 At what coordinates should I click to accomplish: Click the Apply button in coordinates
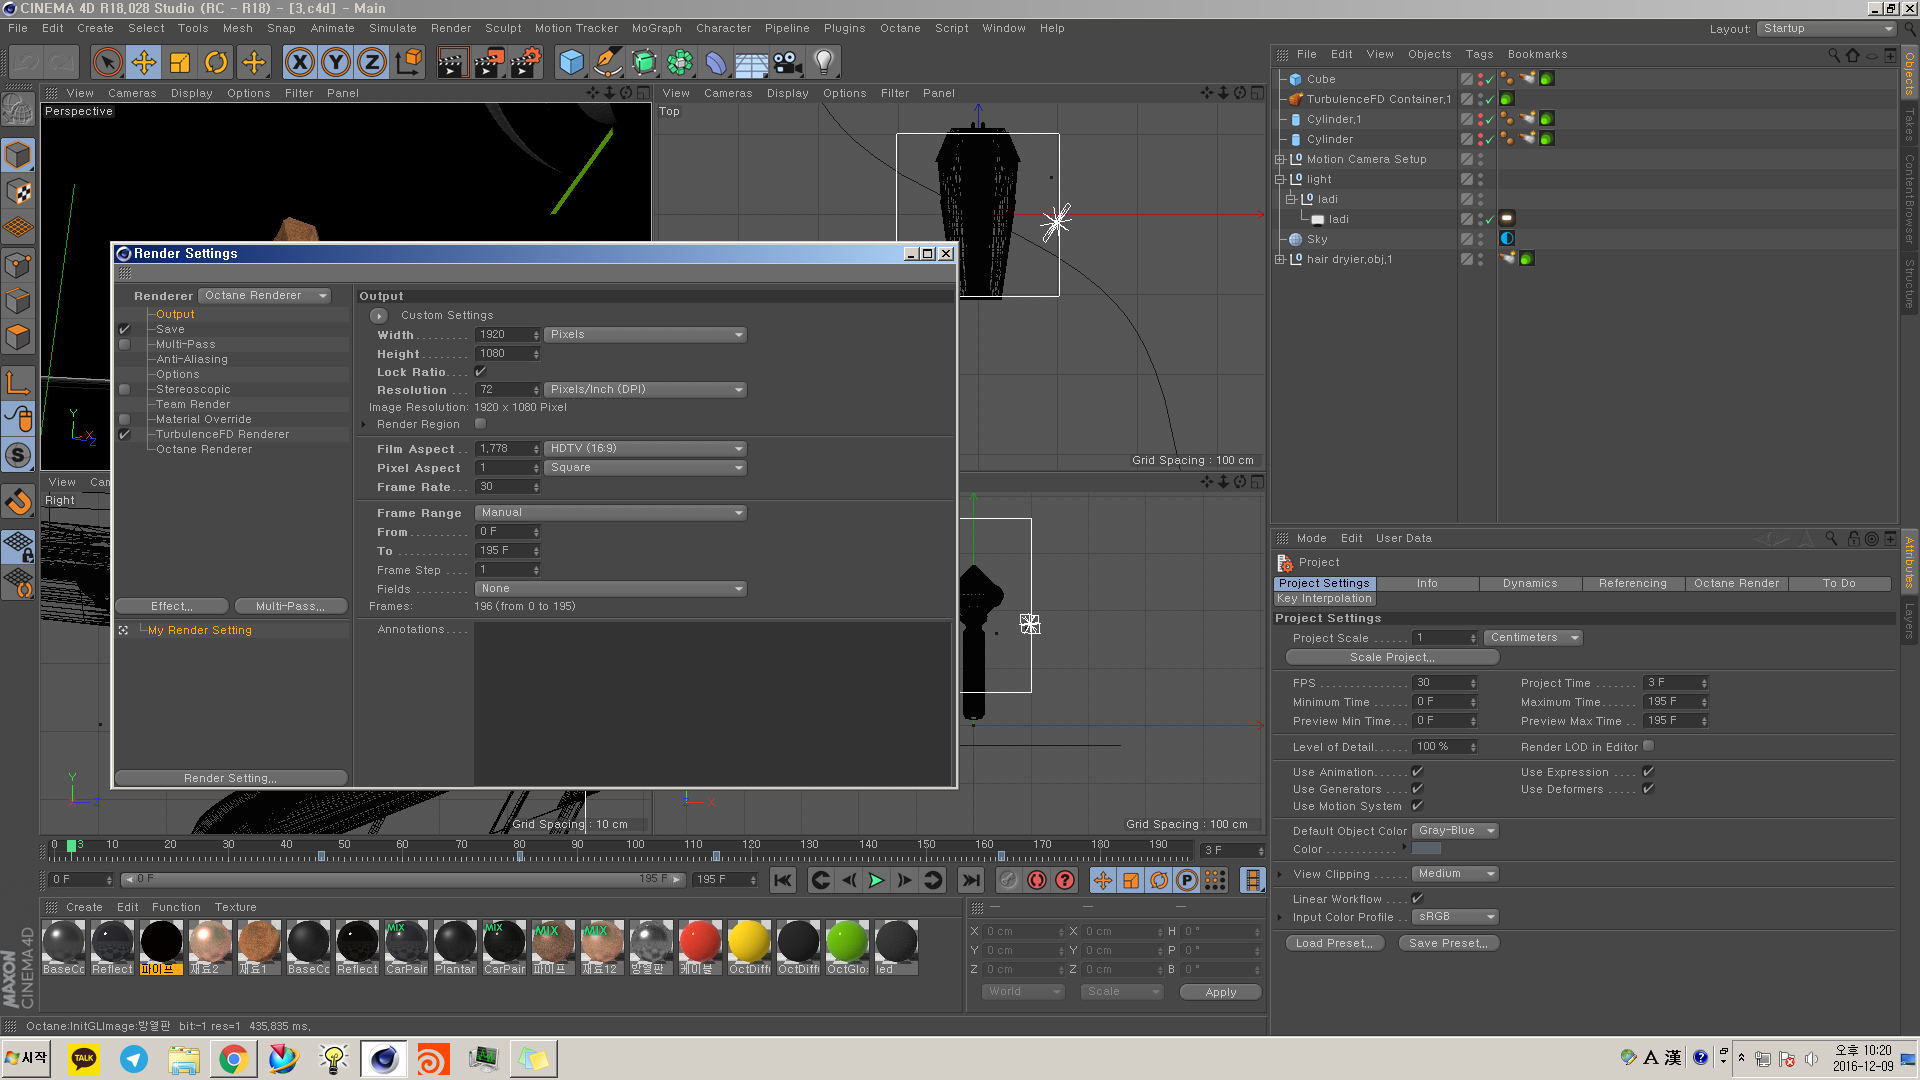[x=1220, y=992]
